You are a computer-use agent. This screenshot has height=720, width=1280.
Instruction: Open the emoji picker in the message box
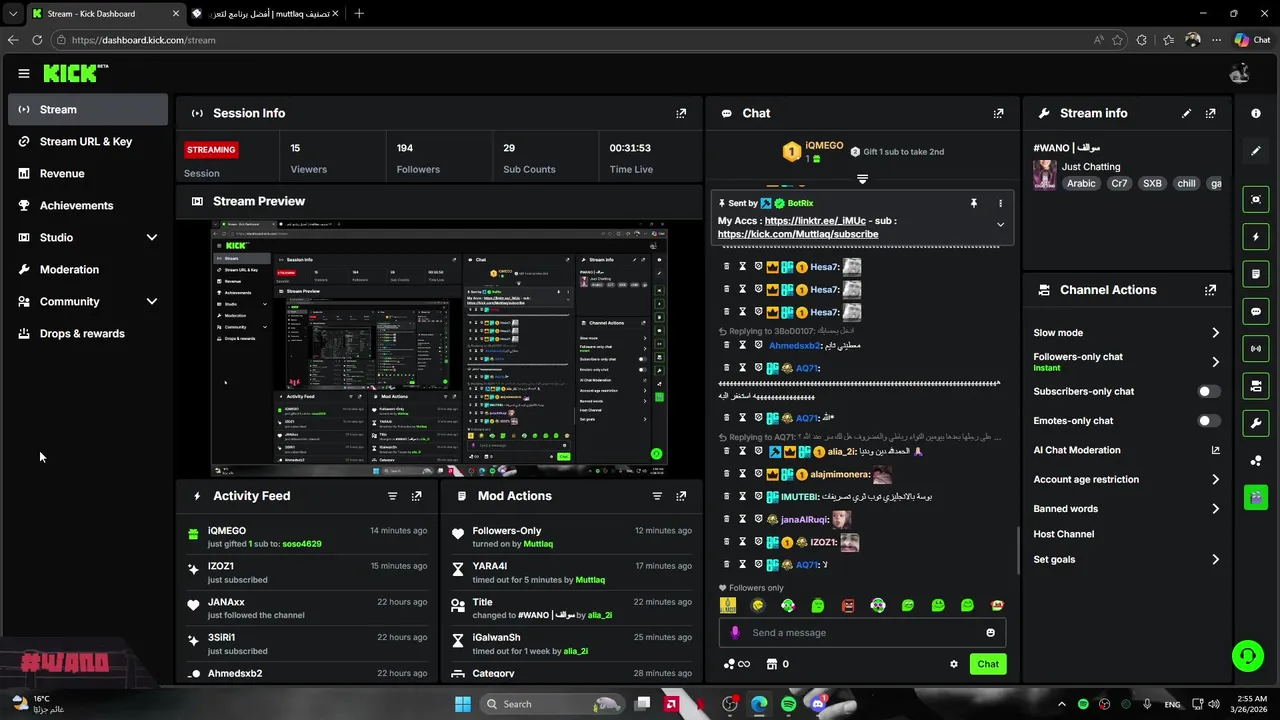click(x=991, y=633)
